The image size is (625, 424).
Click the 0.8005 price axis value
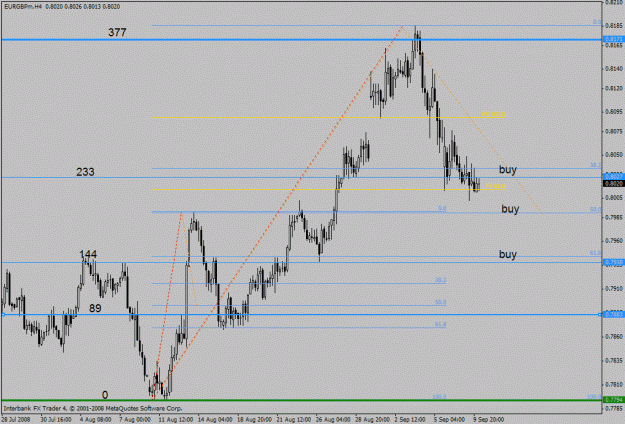point(614,198)
